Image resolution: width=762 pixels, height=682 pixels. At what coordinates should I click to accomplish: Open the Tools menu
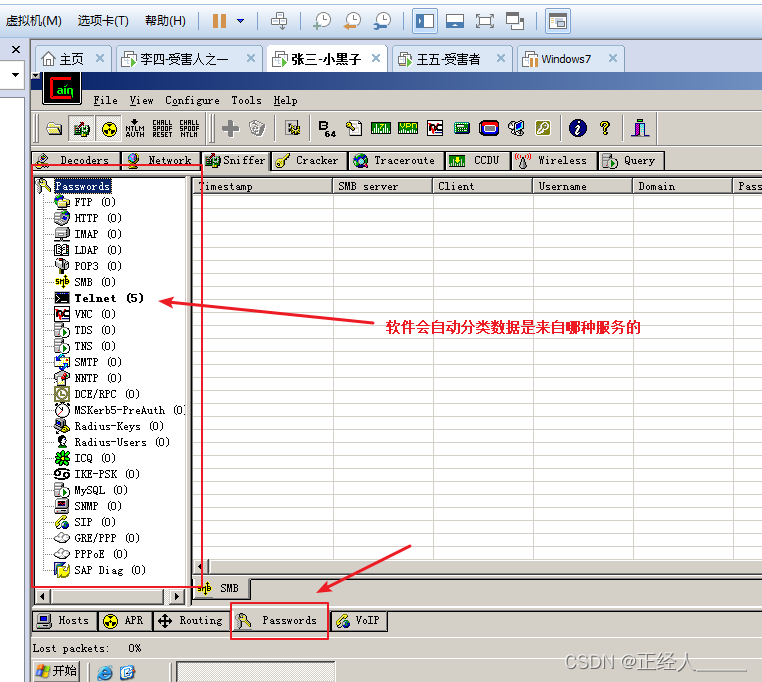[x=246, y=101]
